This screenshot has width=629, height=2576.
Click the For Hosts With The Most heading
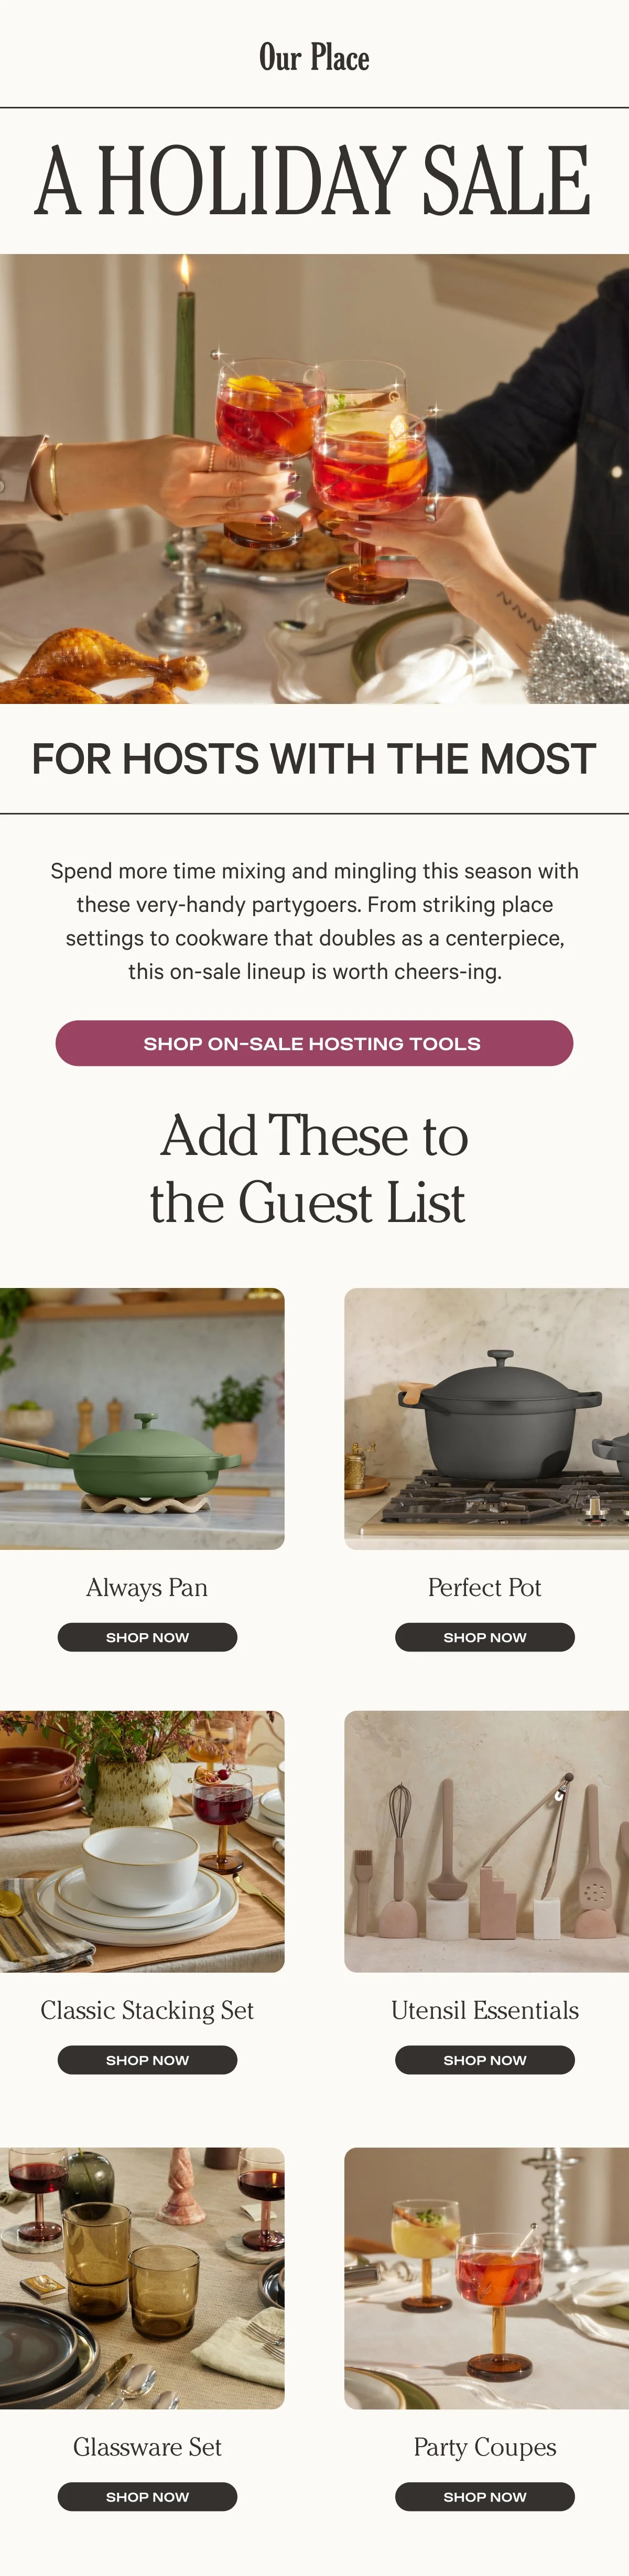314,759
